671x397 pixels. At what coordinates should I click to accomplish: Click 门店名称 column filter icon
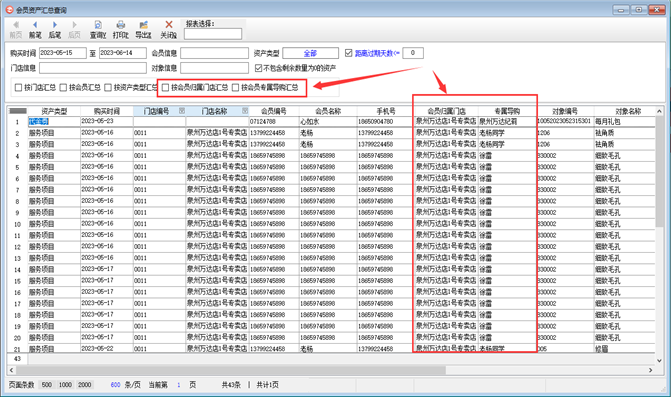point(245,111)
